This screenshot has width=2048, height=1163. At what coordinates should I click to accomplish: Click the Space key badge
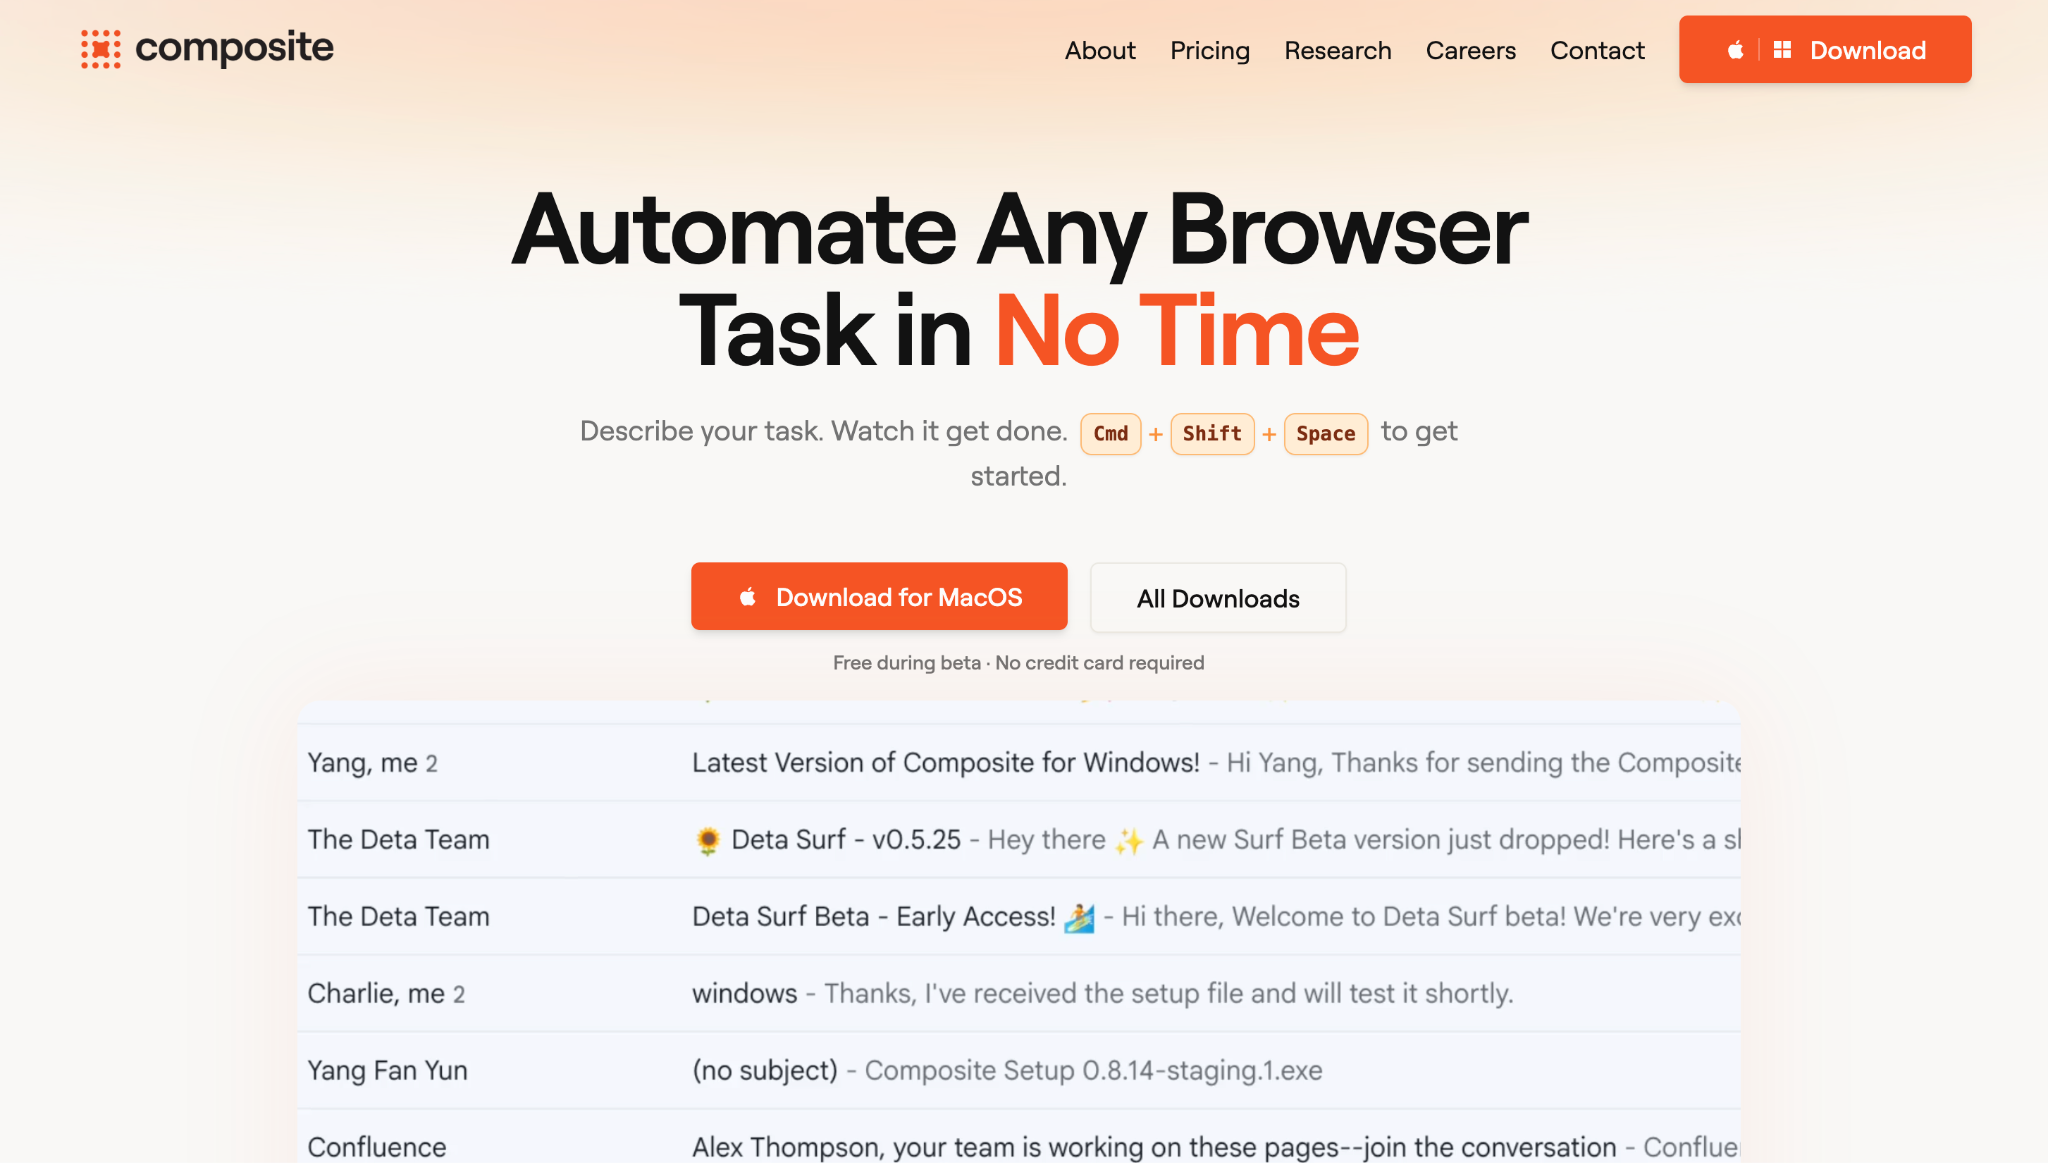coord(1326,434)
